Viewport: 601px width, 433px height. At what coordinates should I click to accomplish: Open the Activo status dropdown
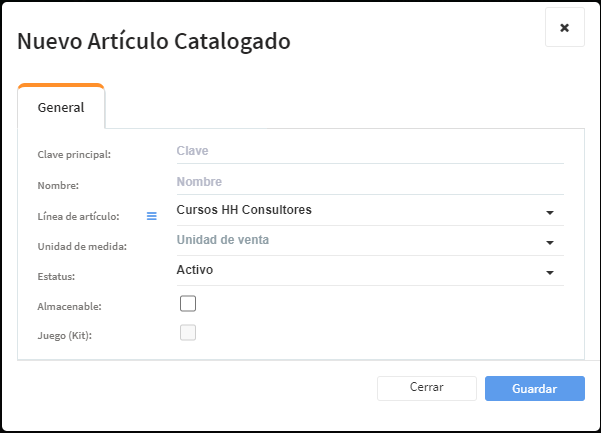pyautogui.click(x=370, y=270)
